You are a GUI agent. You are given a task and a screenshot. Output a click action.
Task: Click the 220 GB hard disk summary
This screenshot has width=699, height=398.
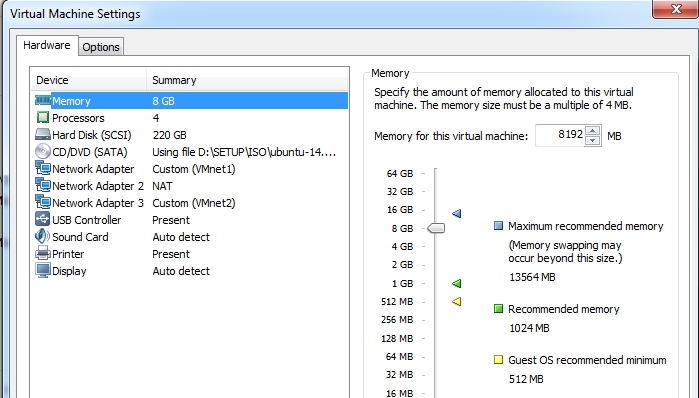click(x=169, y=135)
